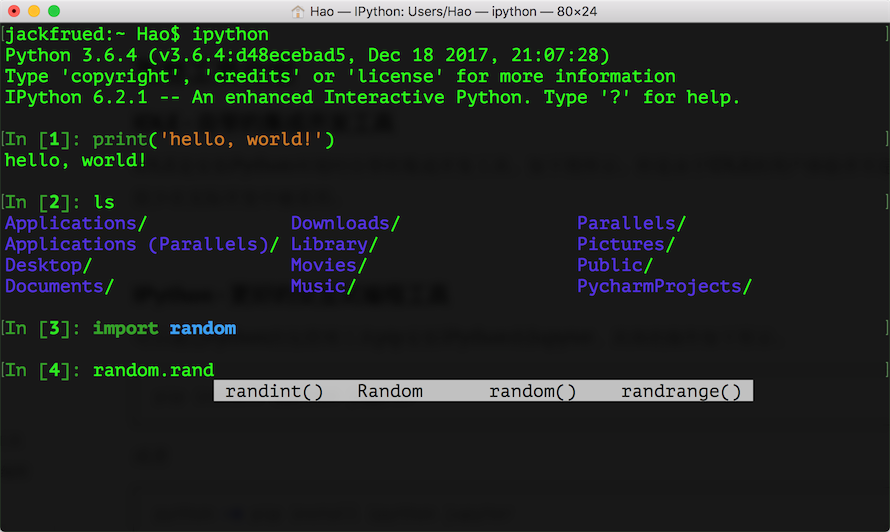Pick random() from the completion suggestions
The image size is (890, 532).
(533, 392)
